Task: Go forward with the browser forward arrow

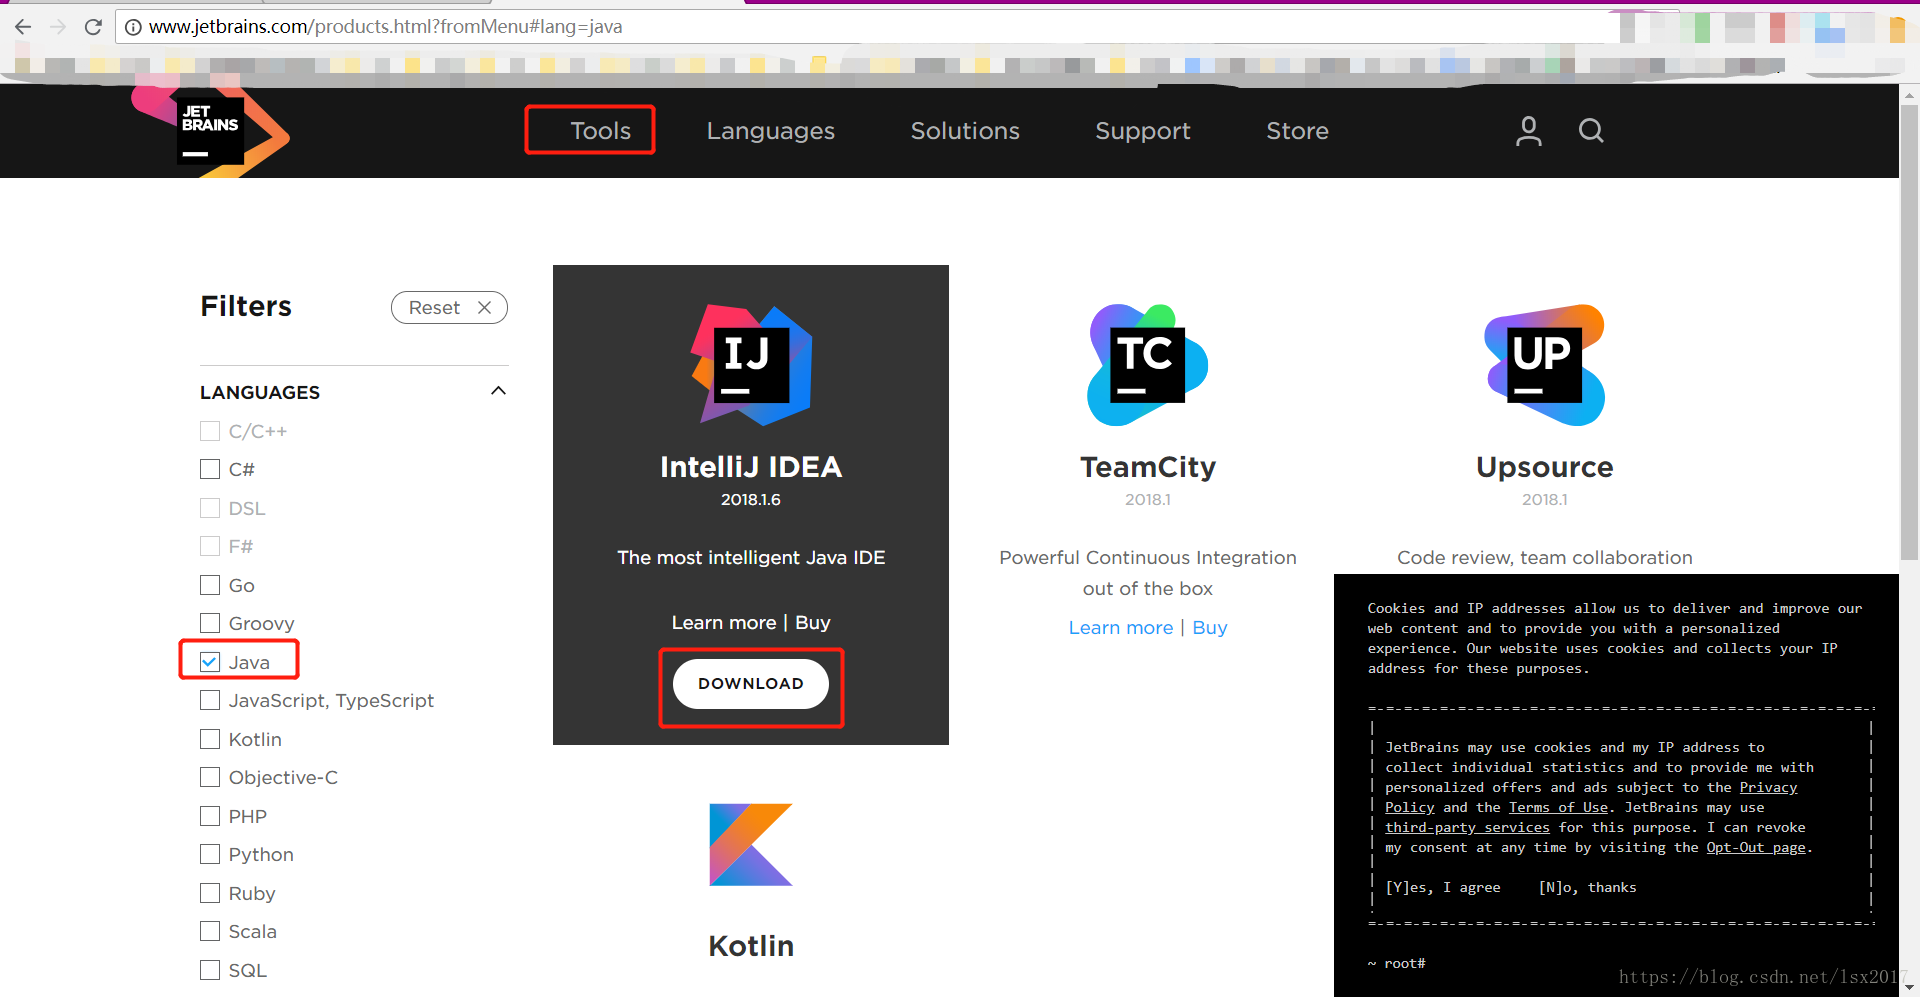Action: click(58, 27)
